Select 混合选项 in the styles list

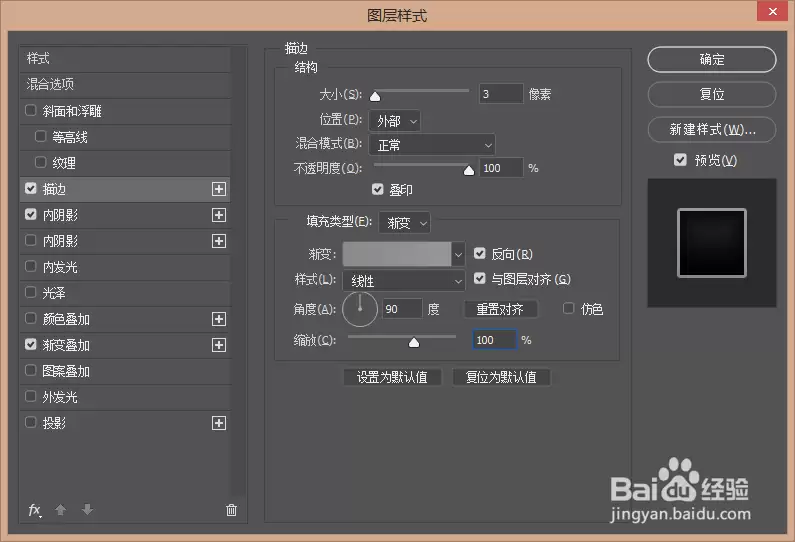click(125, 84)
